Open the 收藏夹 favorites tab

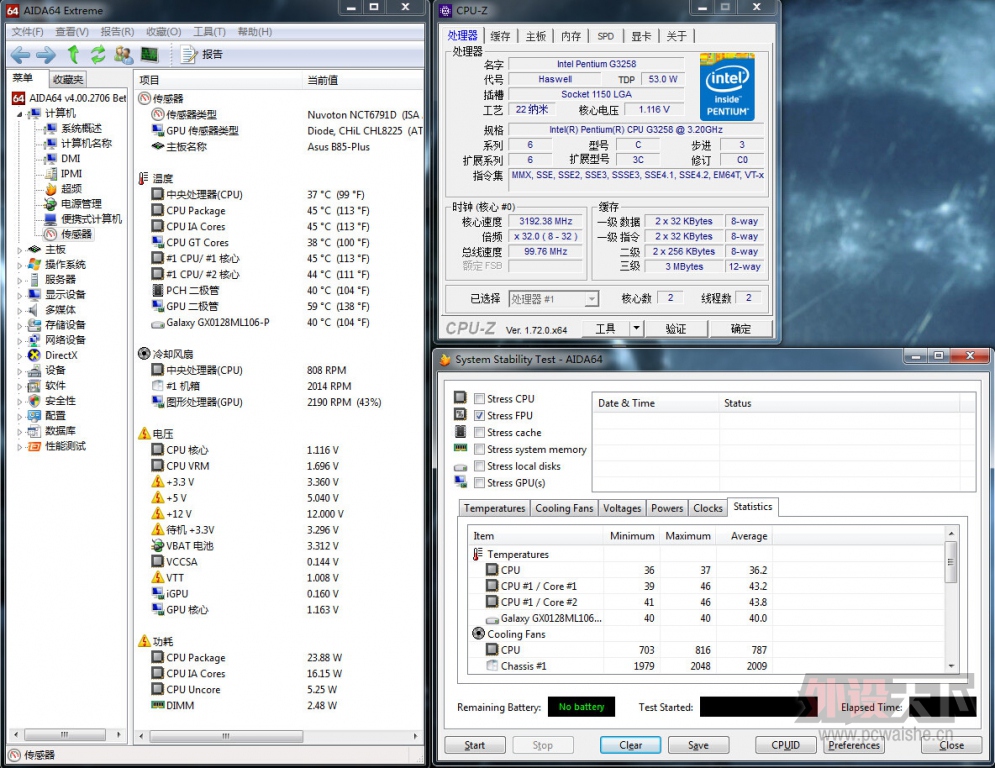coord(68,79)
